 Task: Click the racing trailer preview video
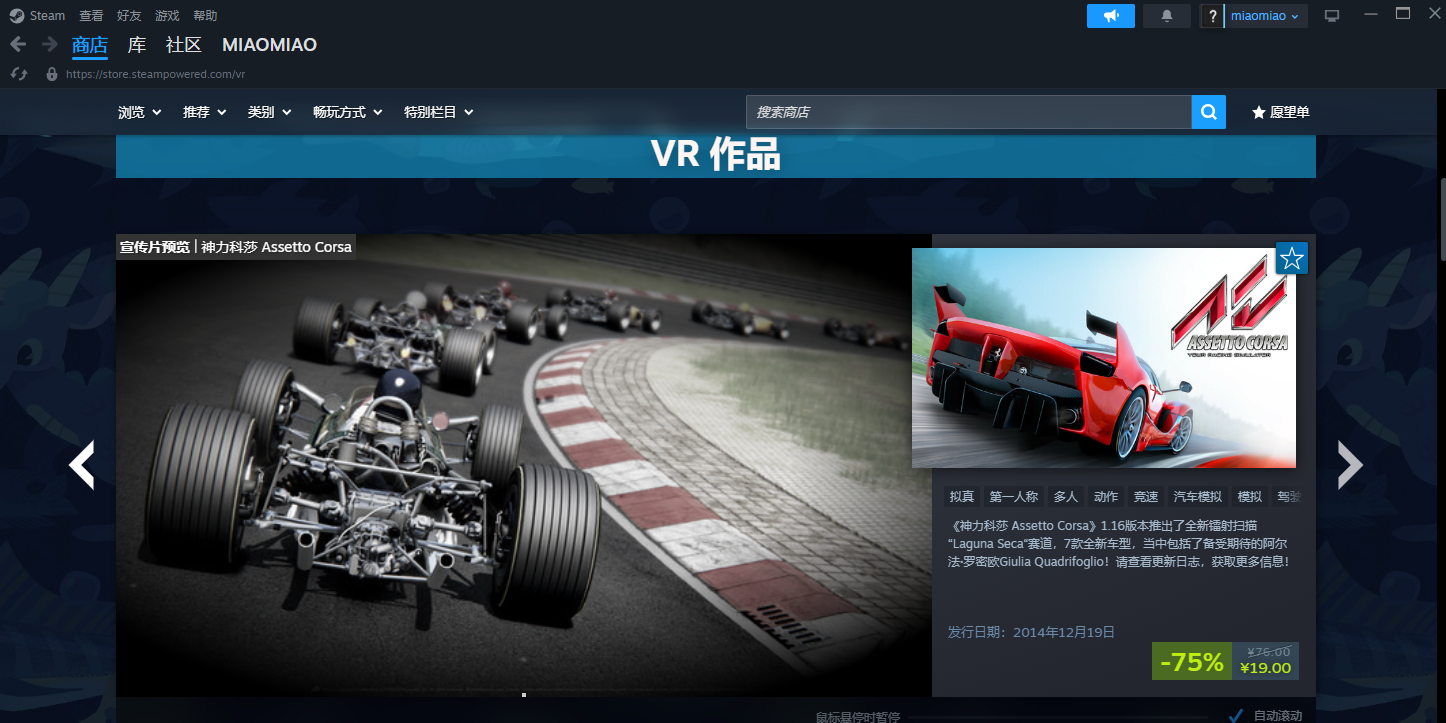point(524,465)
